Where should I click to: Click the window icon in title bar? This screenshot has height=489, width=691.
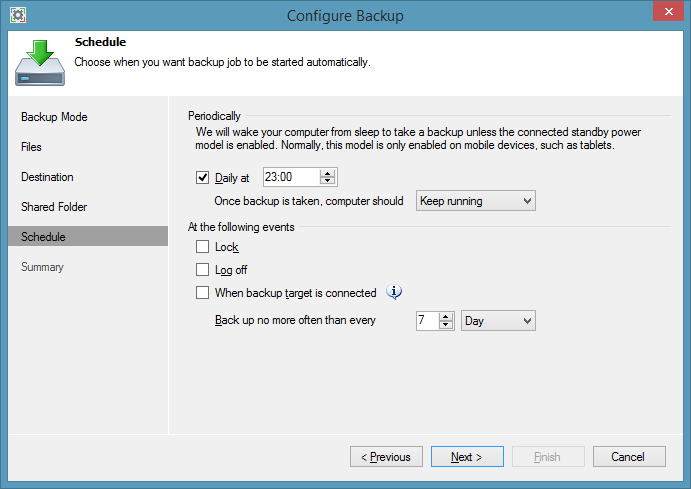tap(17, 15)
